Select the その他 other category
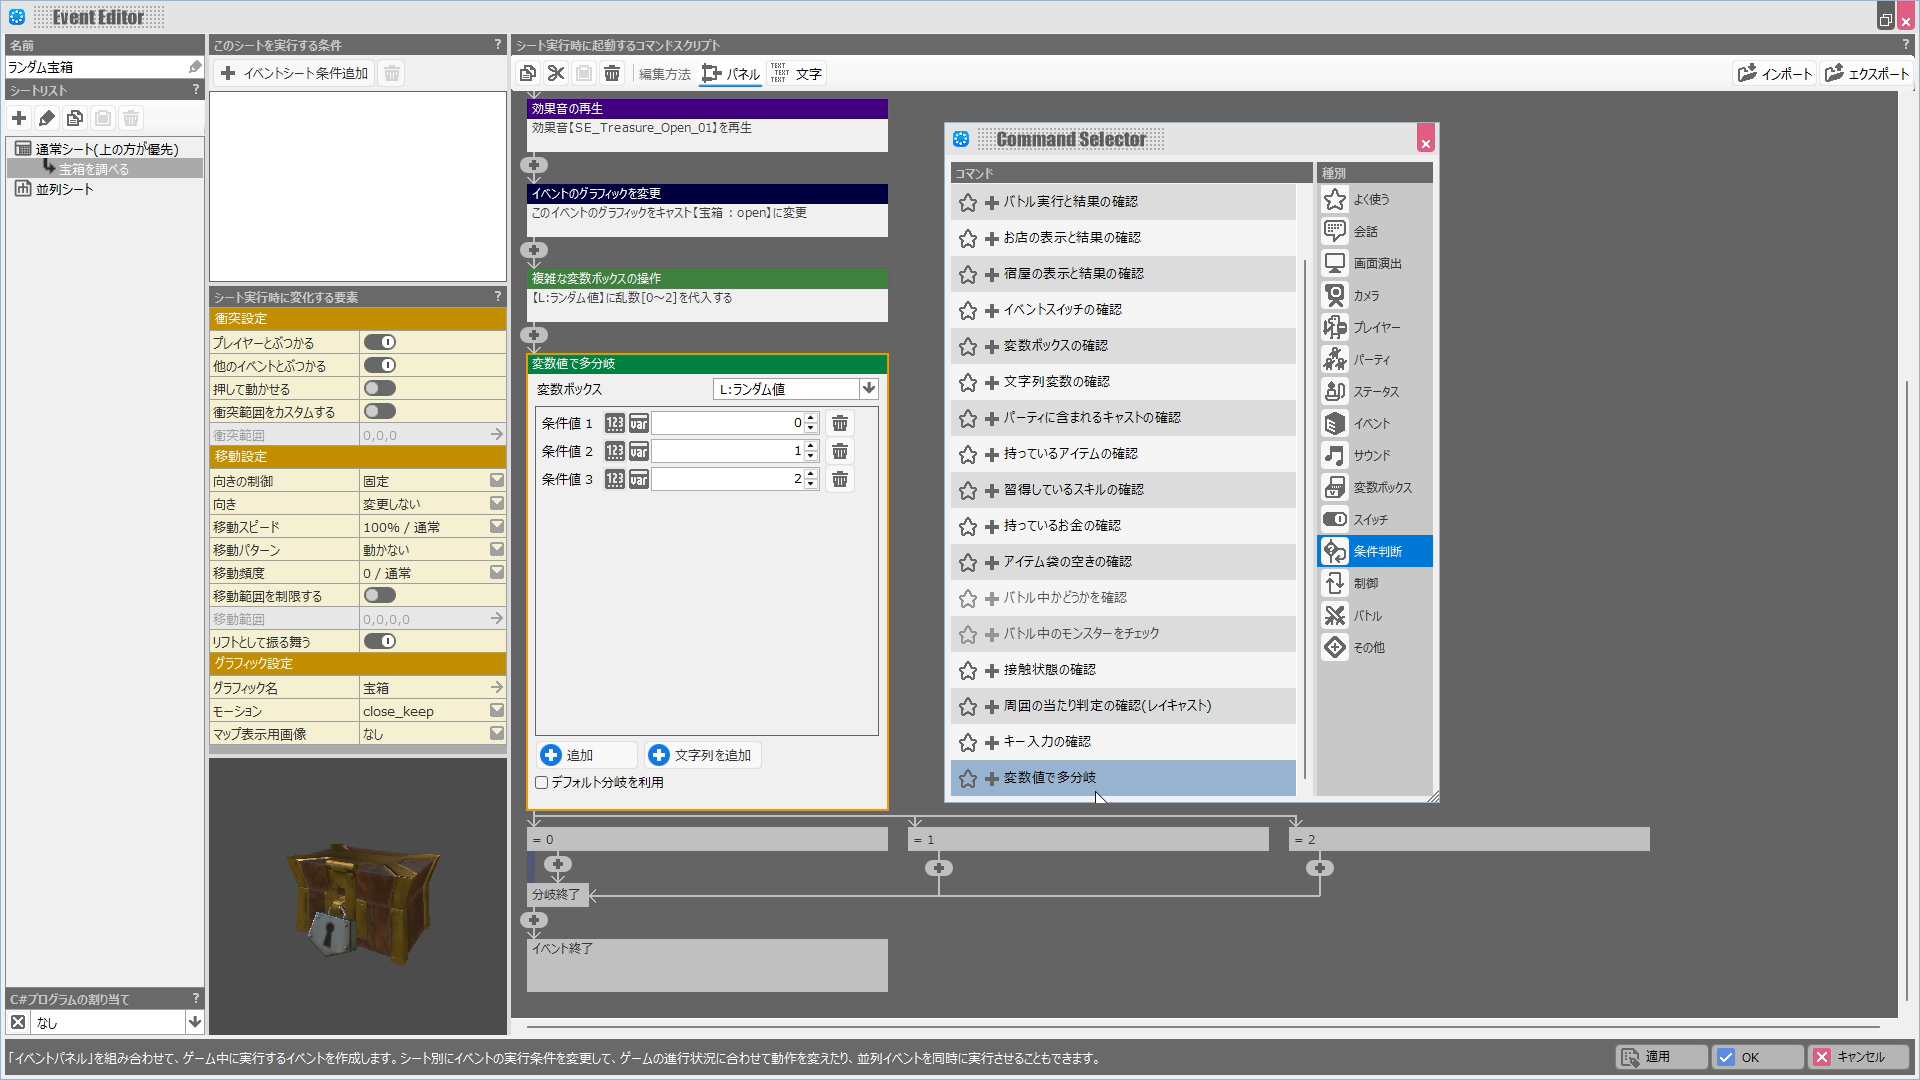This screenshot has height=1080, width=1920. click(x=1375, y=647)
